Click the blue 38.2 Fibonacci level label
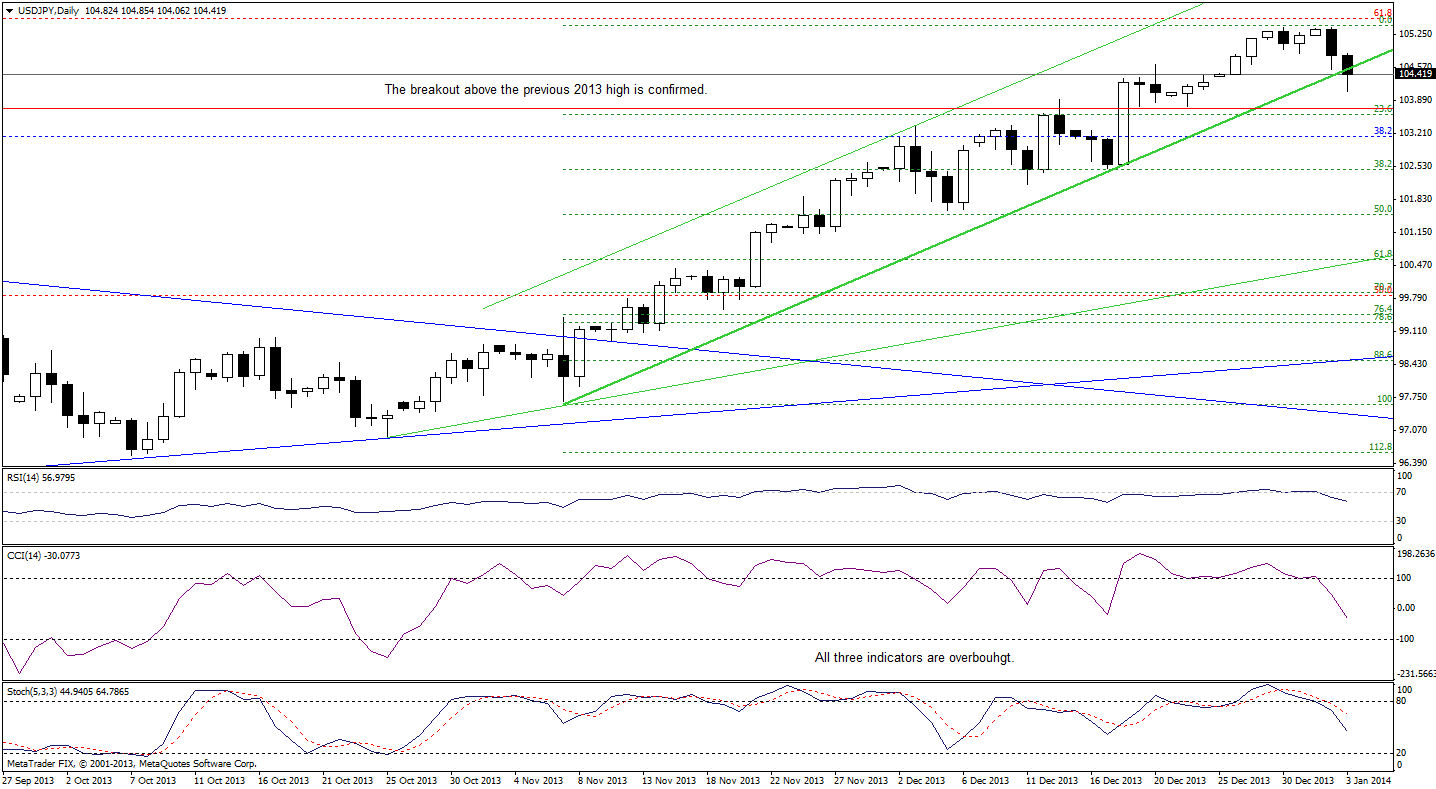Image resolution: width=1436 pixels, height=789 pixels. [x=1383, y=131]
